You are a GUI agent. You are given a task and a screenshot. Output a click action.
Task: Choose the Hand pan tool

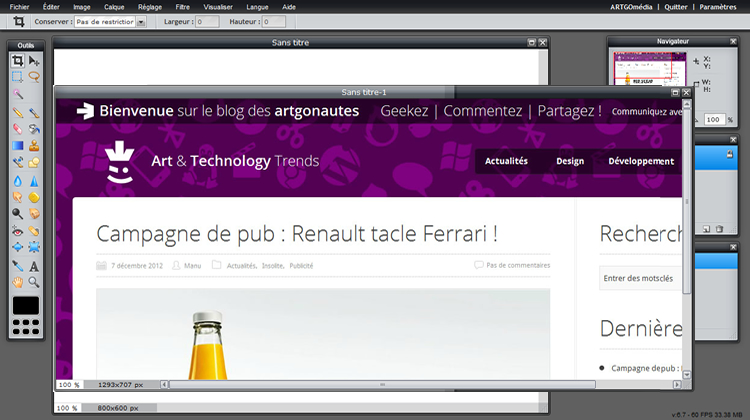18,282
